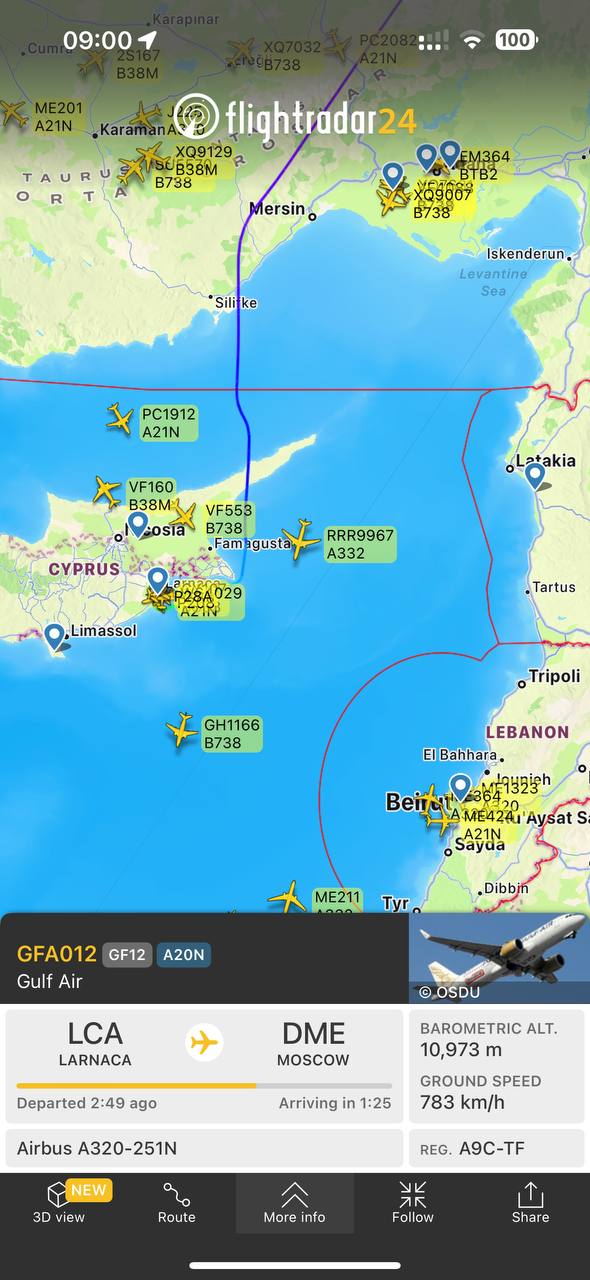
Task: Tap the Nicosia airport pin
Action: [137, 524]
